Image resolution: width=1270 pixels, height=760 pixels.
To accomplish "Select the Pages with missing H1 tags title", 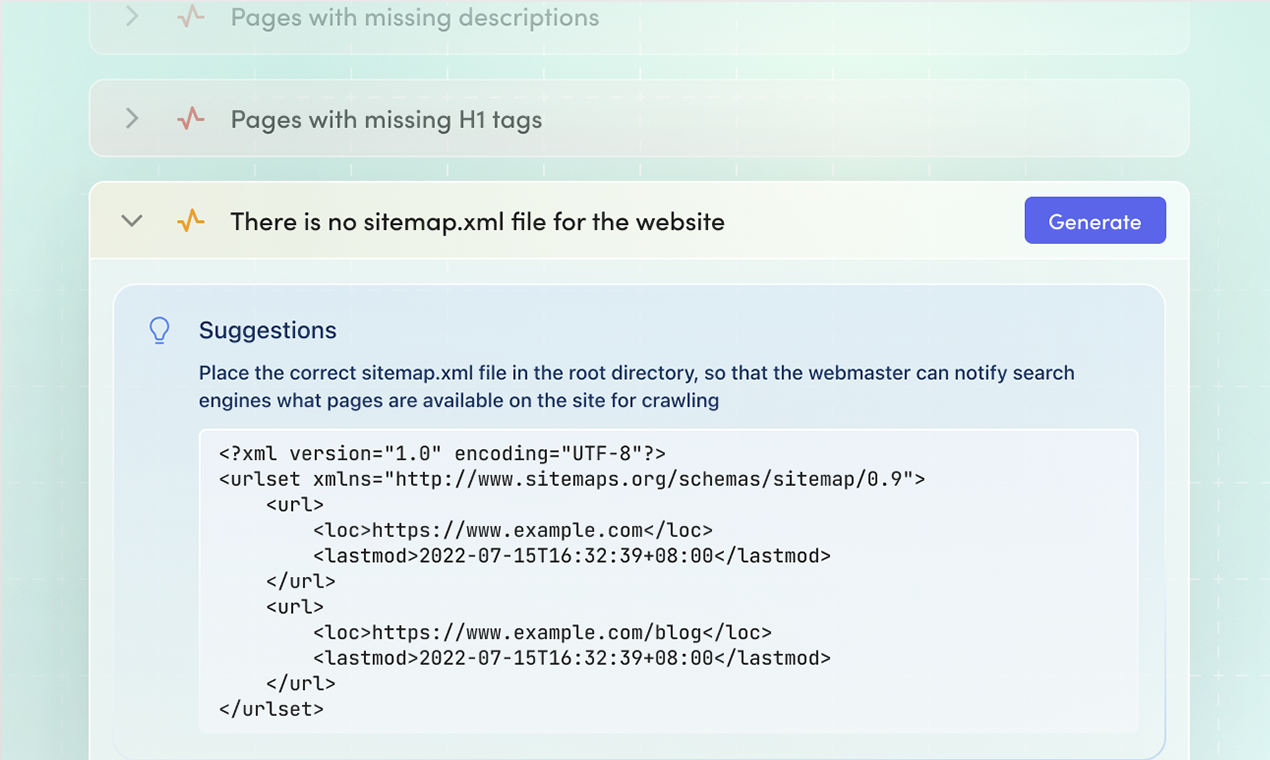I will click(x=386, y=120).
